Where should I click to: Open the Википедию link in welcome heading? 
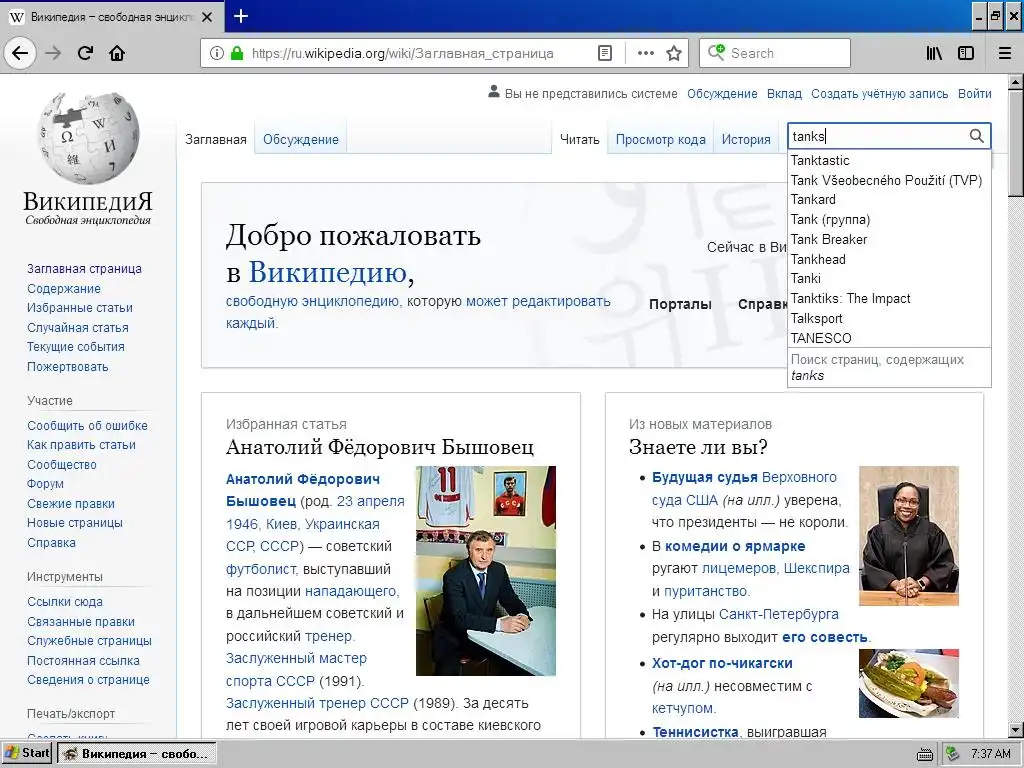[327, 272]
